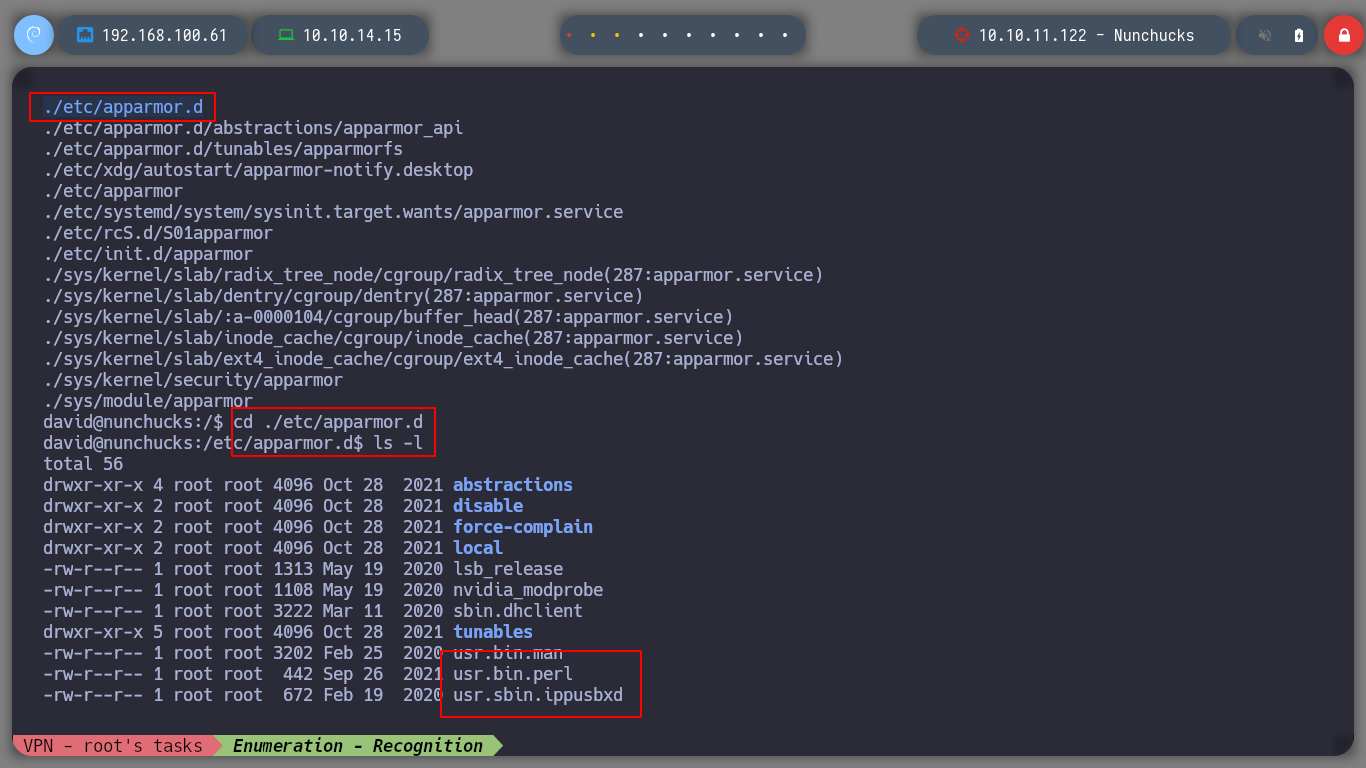The height and width of the screenshot is (768, 1366).
Task: Select VPN IP text 10.10.14.15
Action: tap(352, 35)
